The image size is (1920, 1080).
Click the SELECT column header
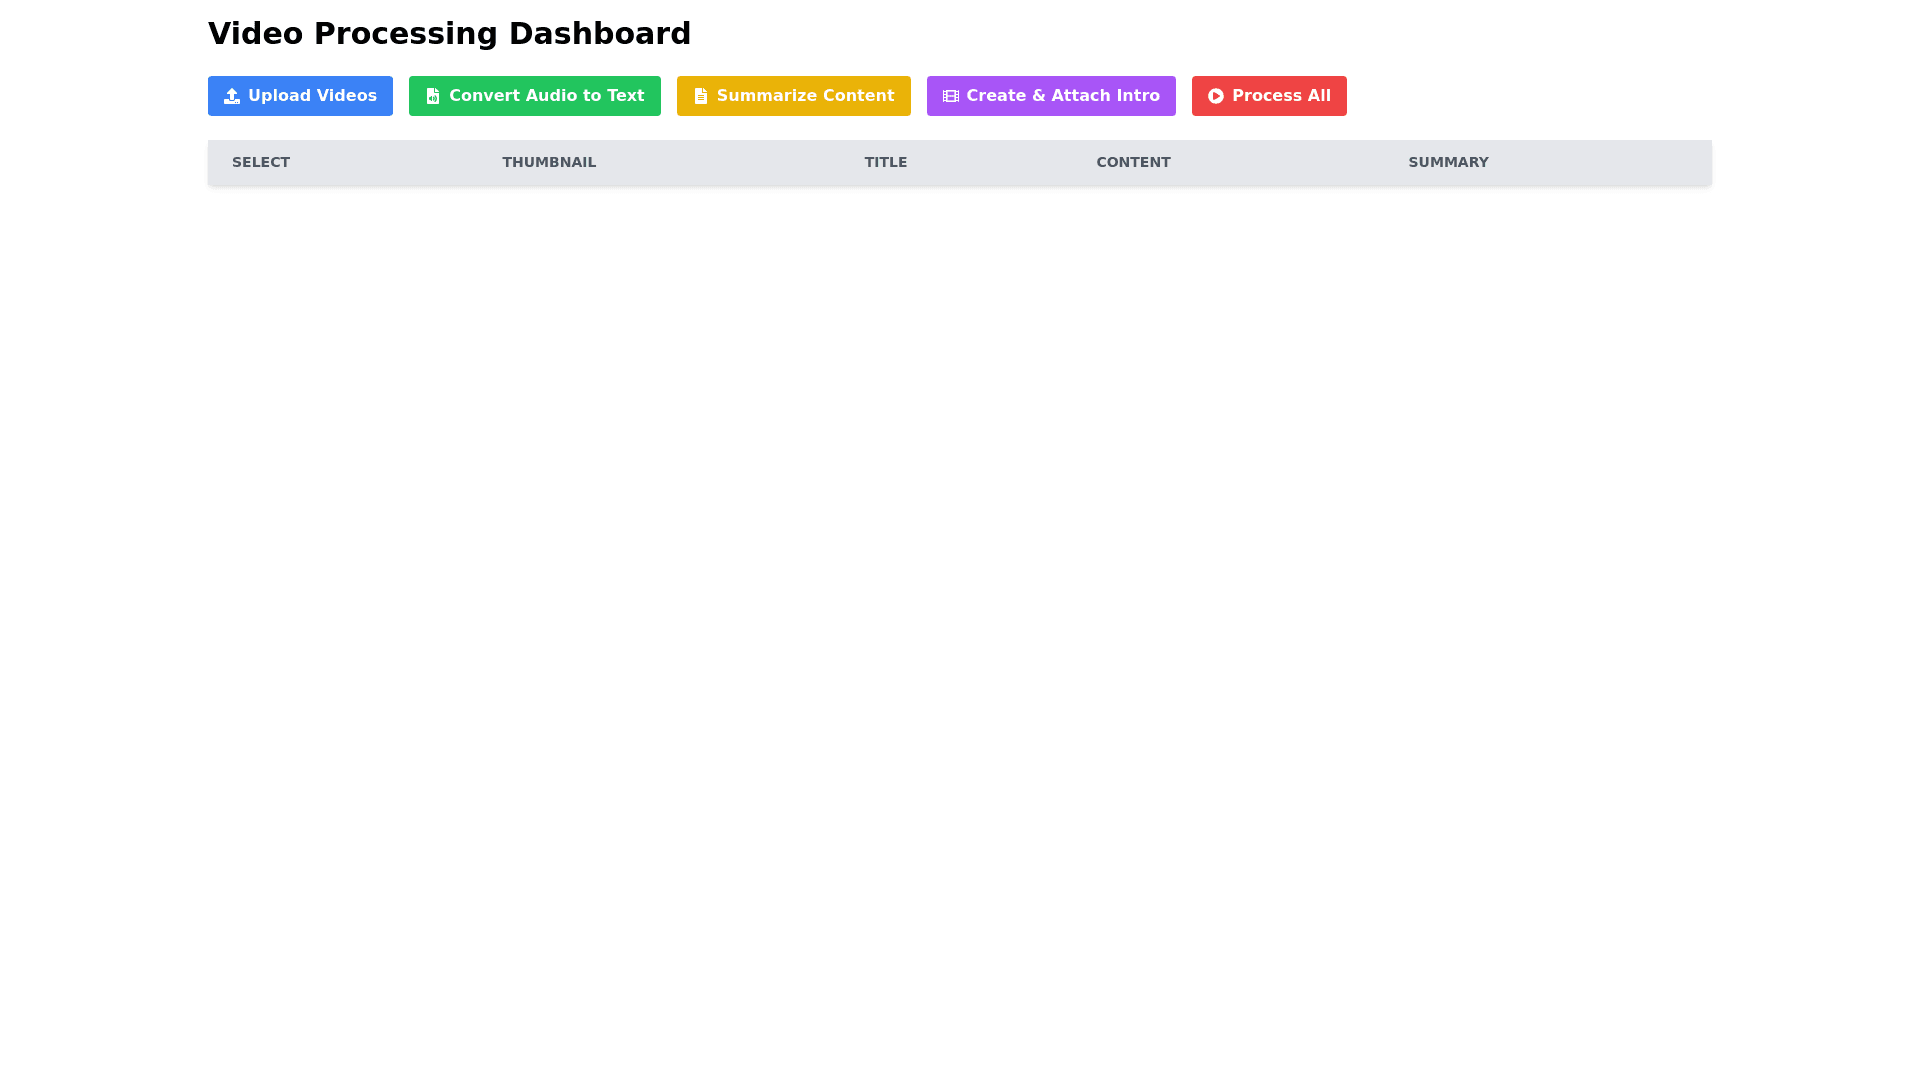tap(261, 162)
